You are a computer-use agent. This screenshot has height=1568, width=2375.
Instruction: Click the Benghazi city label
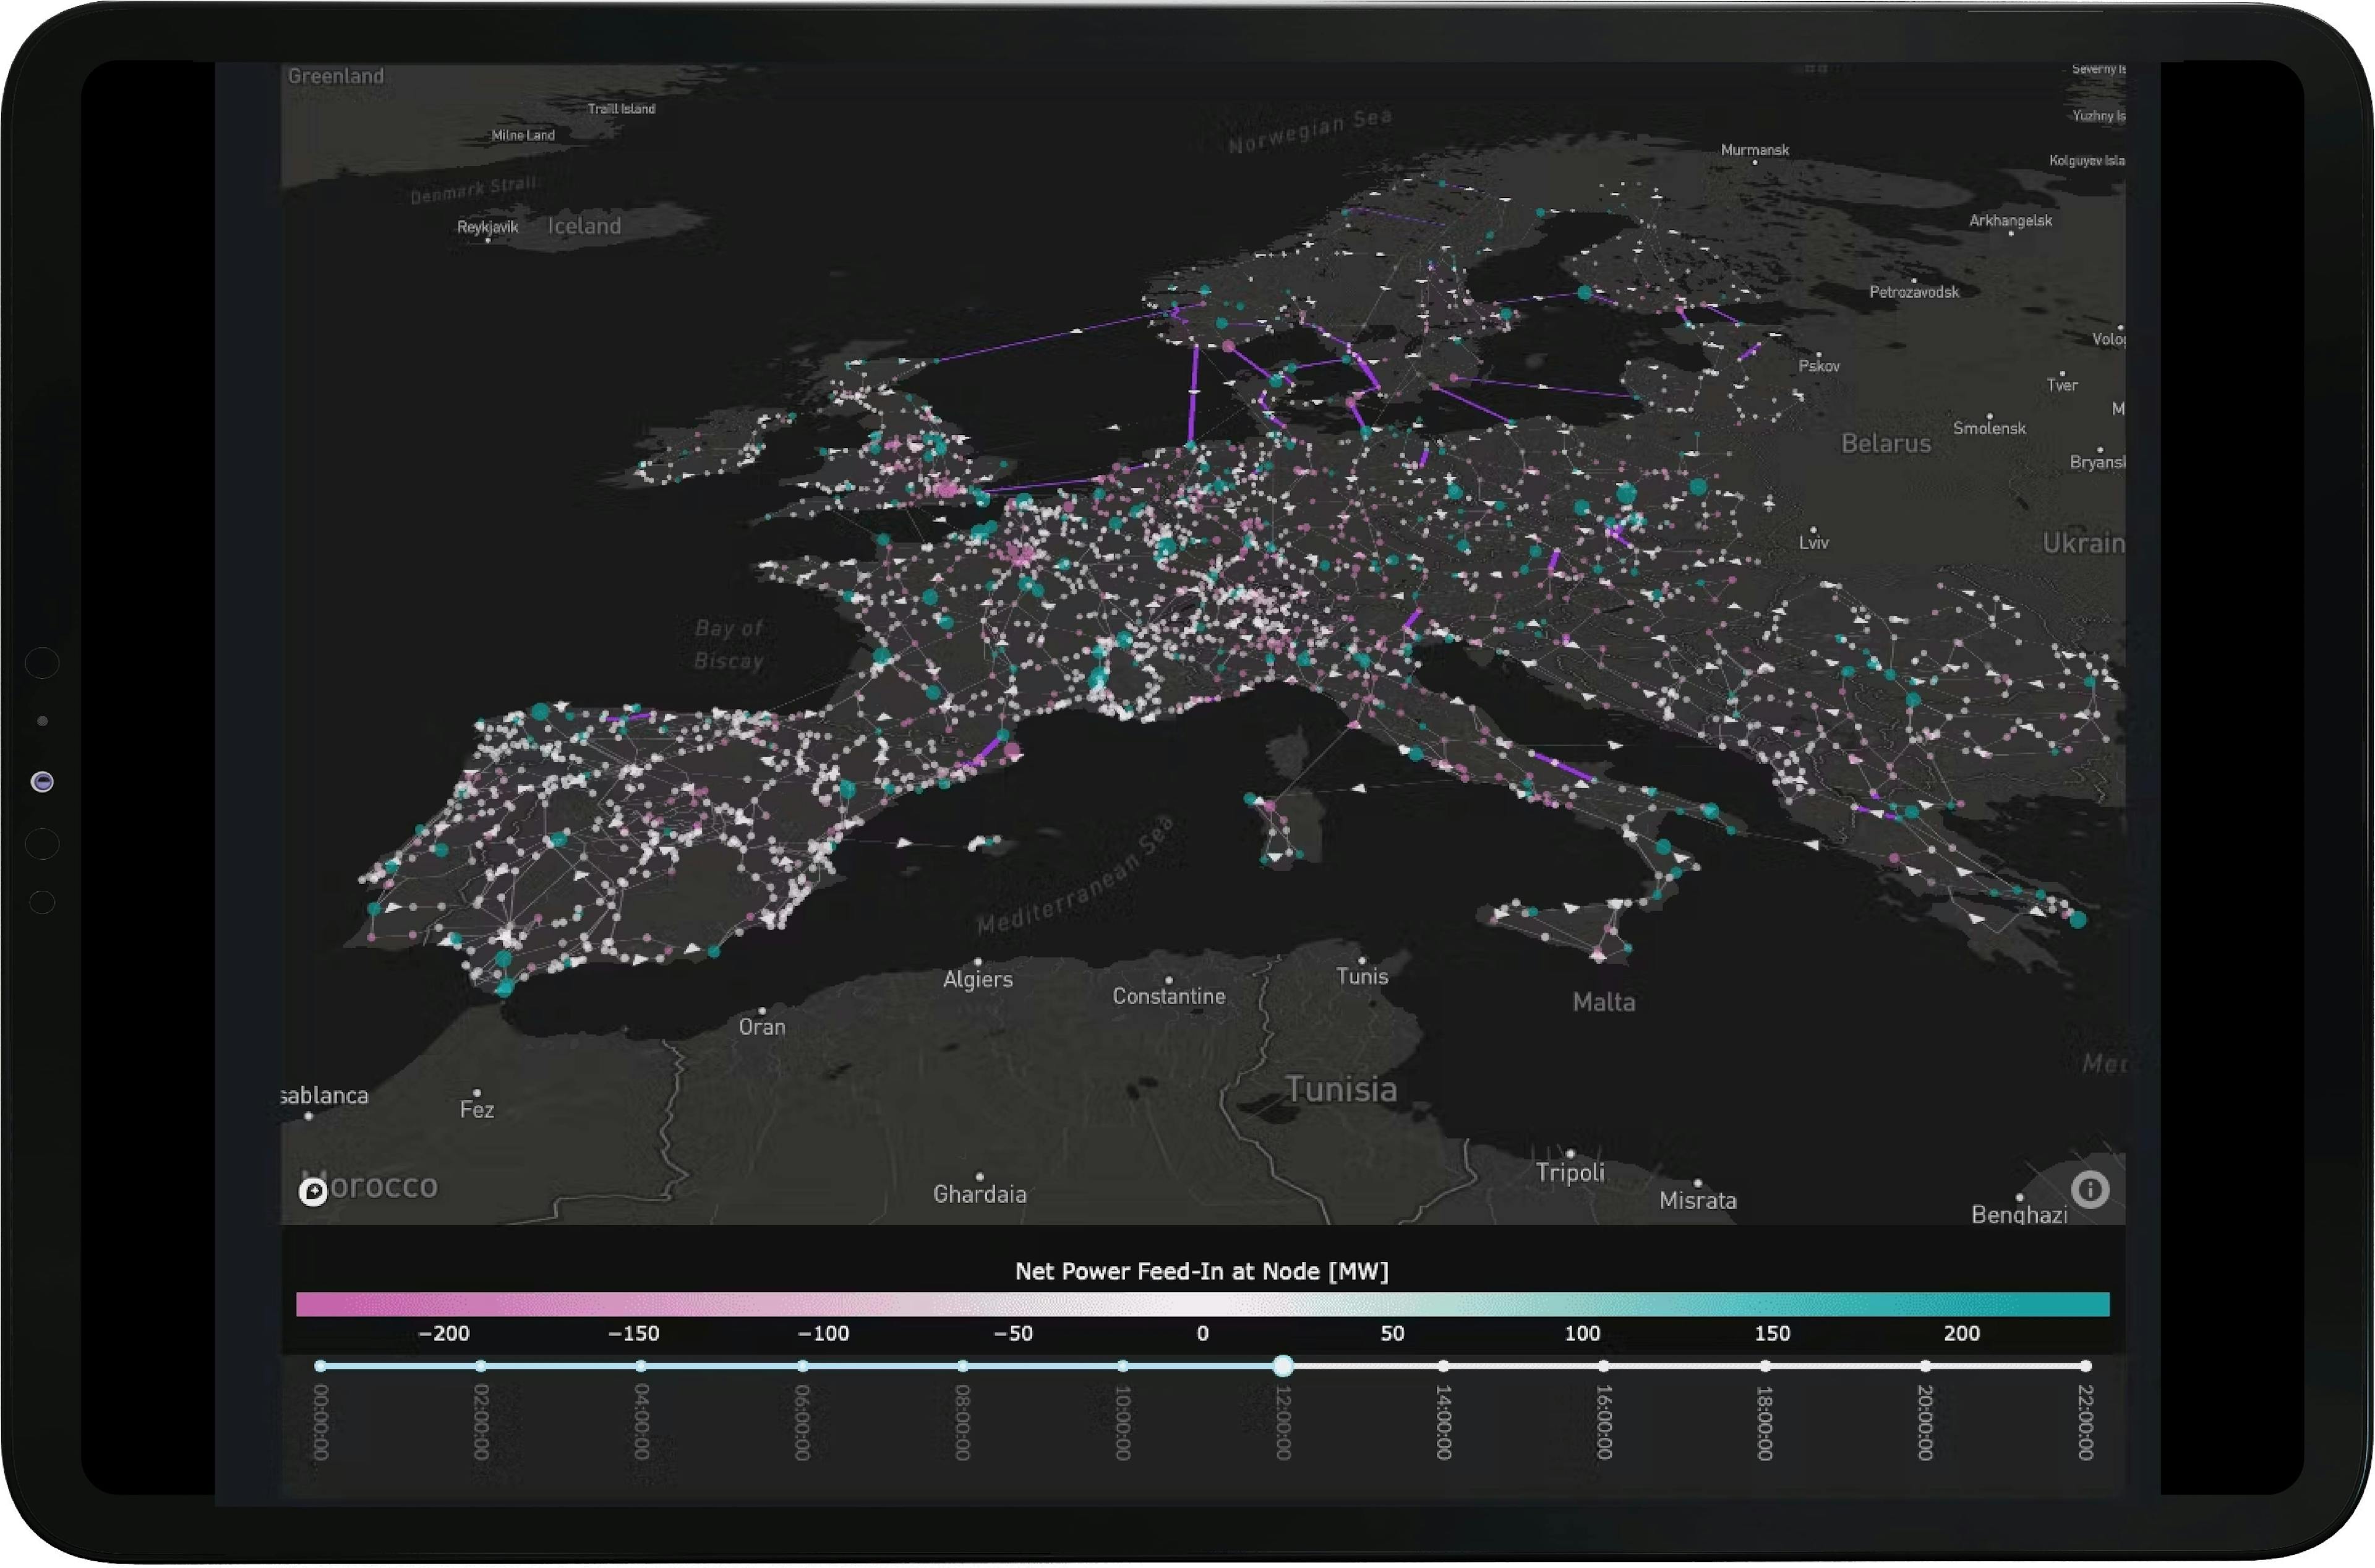2019,1215
